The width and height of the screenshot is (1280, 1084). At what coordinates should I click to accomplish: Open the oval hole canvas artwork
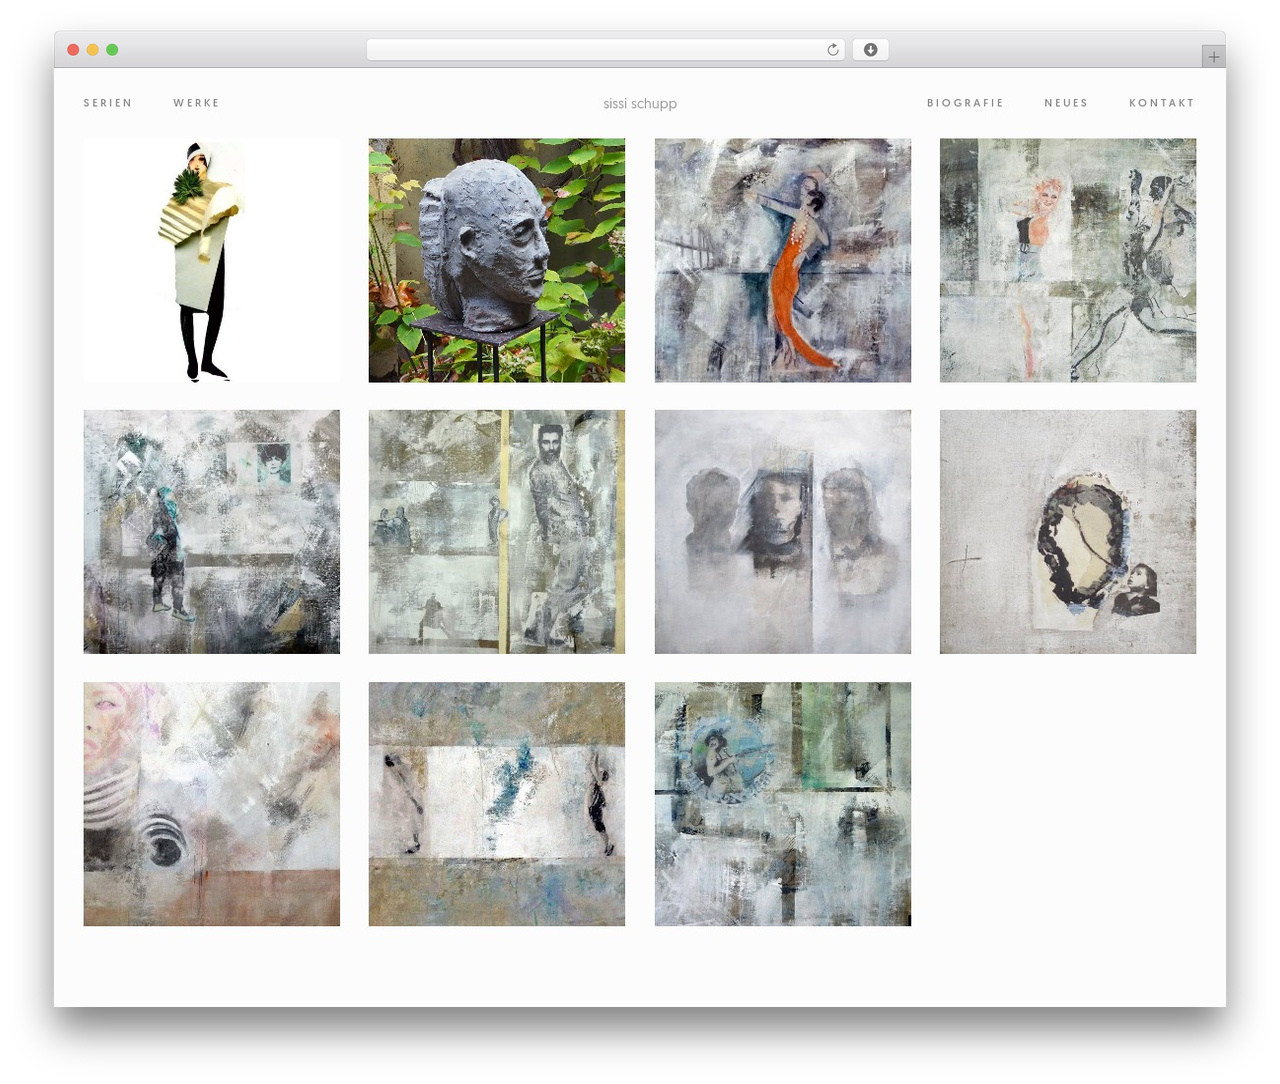[1068, 532]
